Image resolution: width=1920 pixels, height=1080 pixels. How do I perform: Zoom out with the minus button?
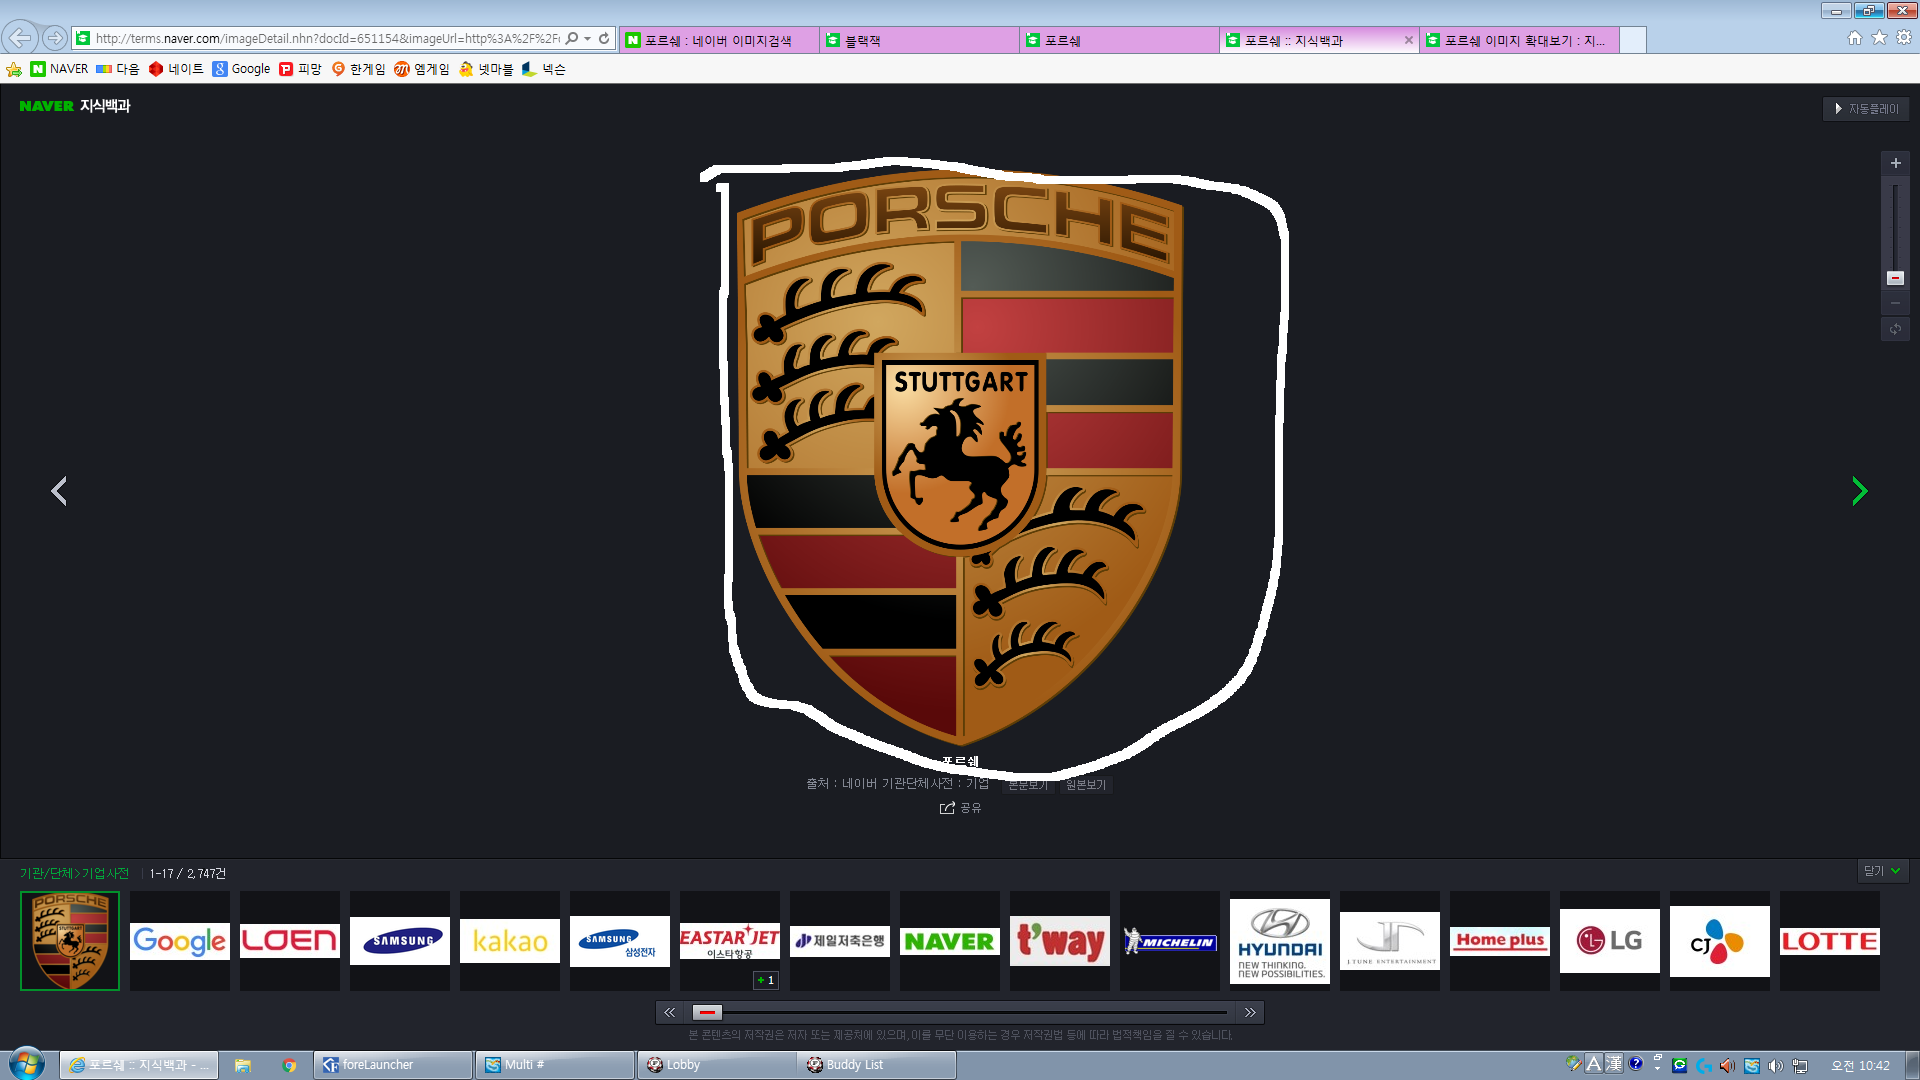click(x=1895, y=303)
